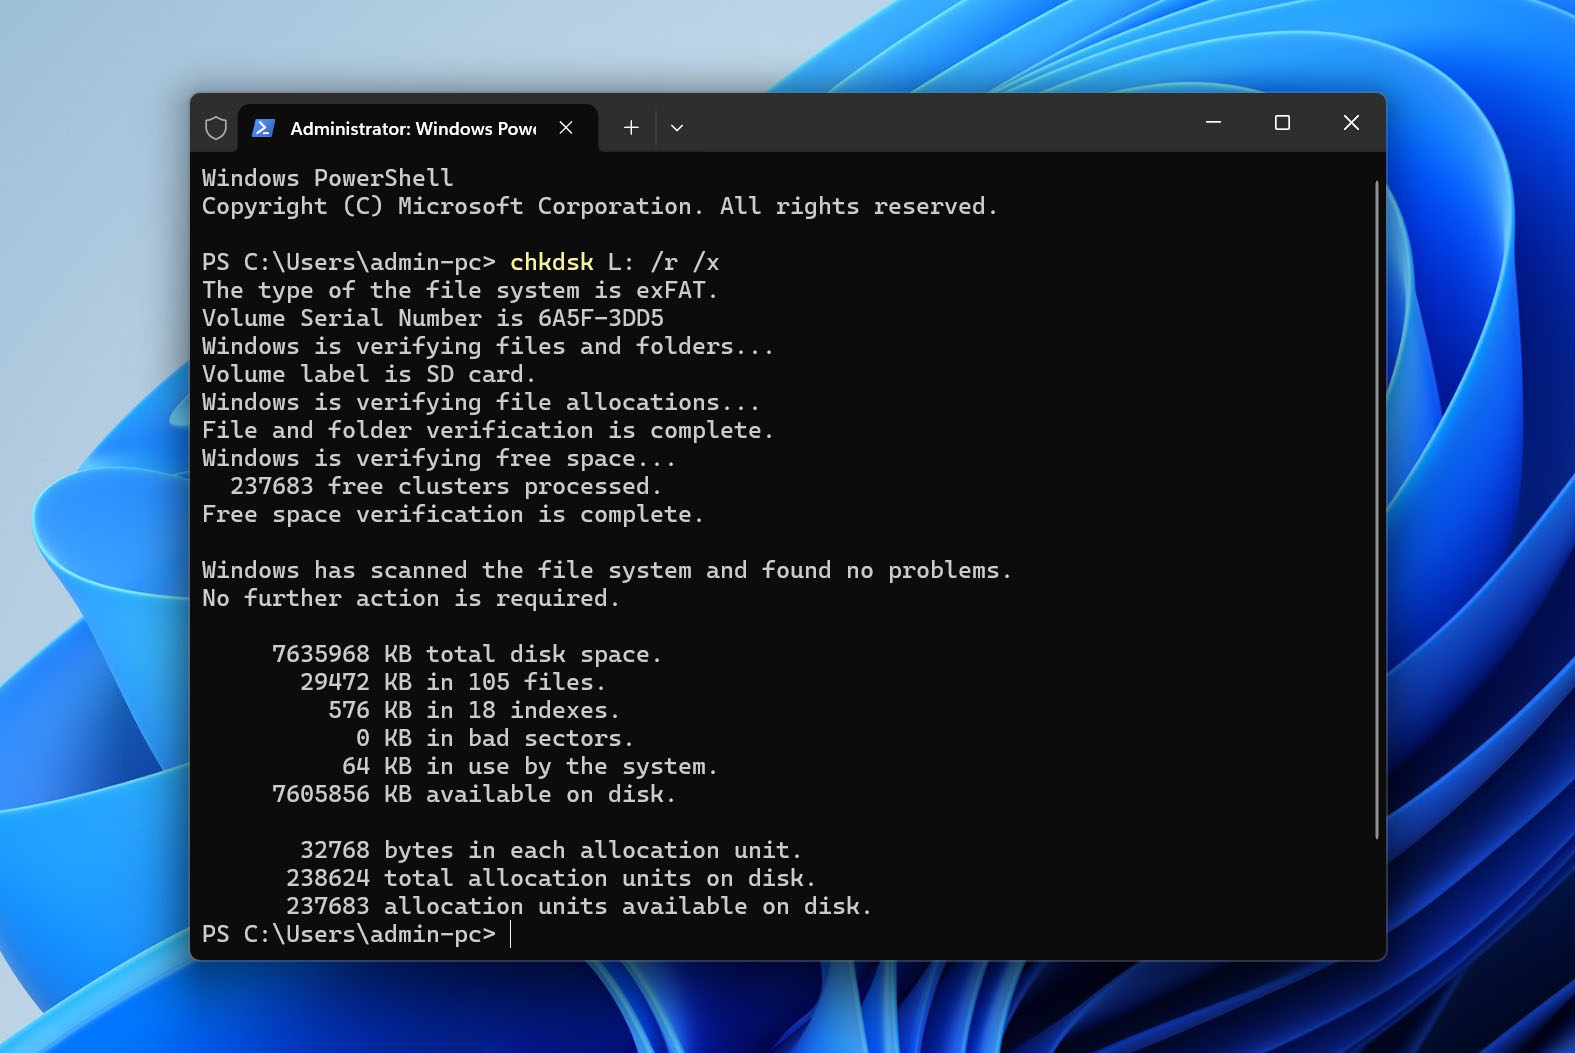
Task: Maximize the Terminal window
Action: [1282, 122]
